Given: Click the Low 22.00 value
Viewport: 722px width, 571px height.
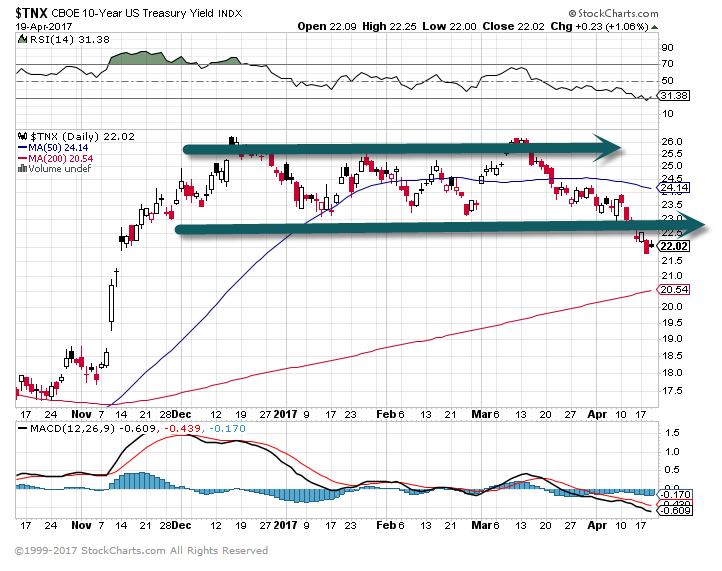Looking at the screenshot, I should pyautogui.click(x=449, y=27).
